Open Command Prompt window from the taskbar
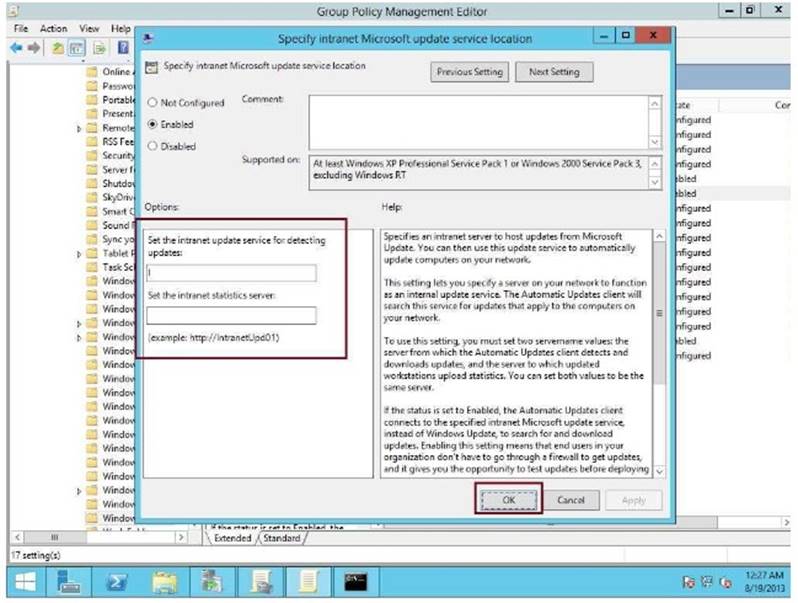 click(x=353, y=581)
